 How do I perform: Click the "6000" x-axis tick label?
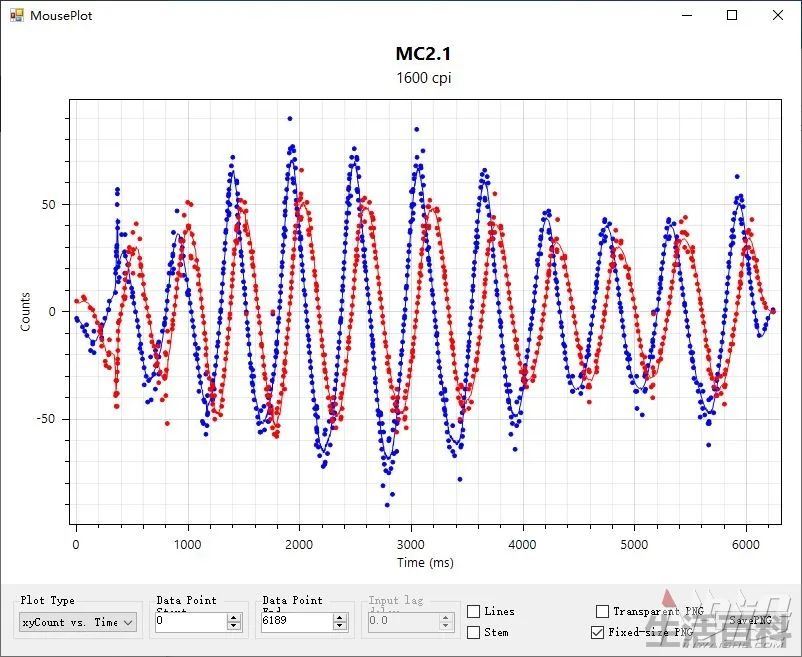(746, 545)
